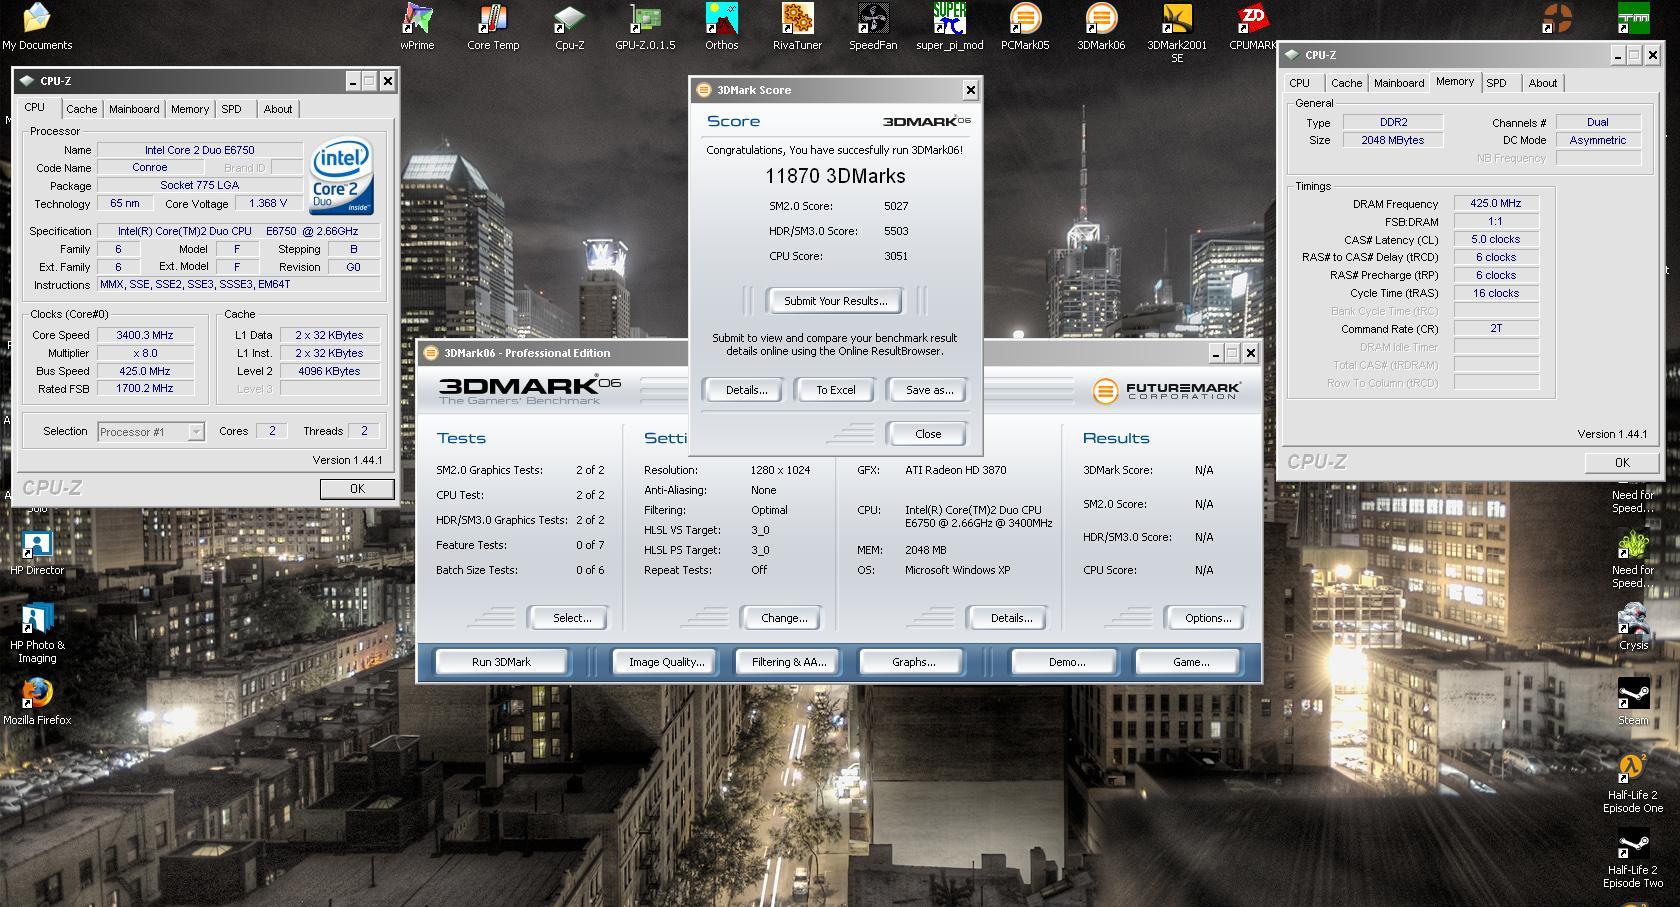Switch to Mainboard tab in left CPU-Z window
This screenshot has height=907, width=1680.
click(x=134, y=109)
